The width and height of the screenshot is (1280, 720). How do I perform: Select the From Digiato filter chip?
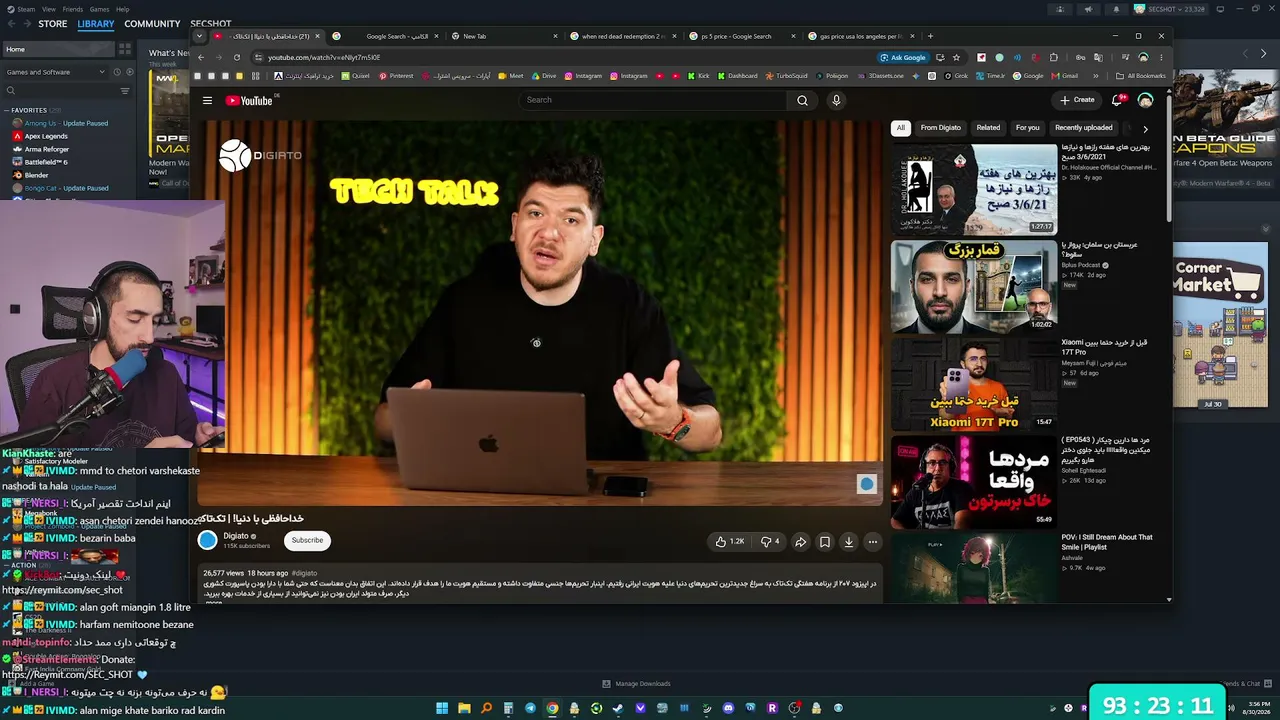click(940, 128)
